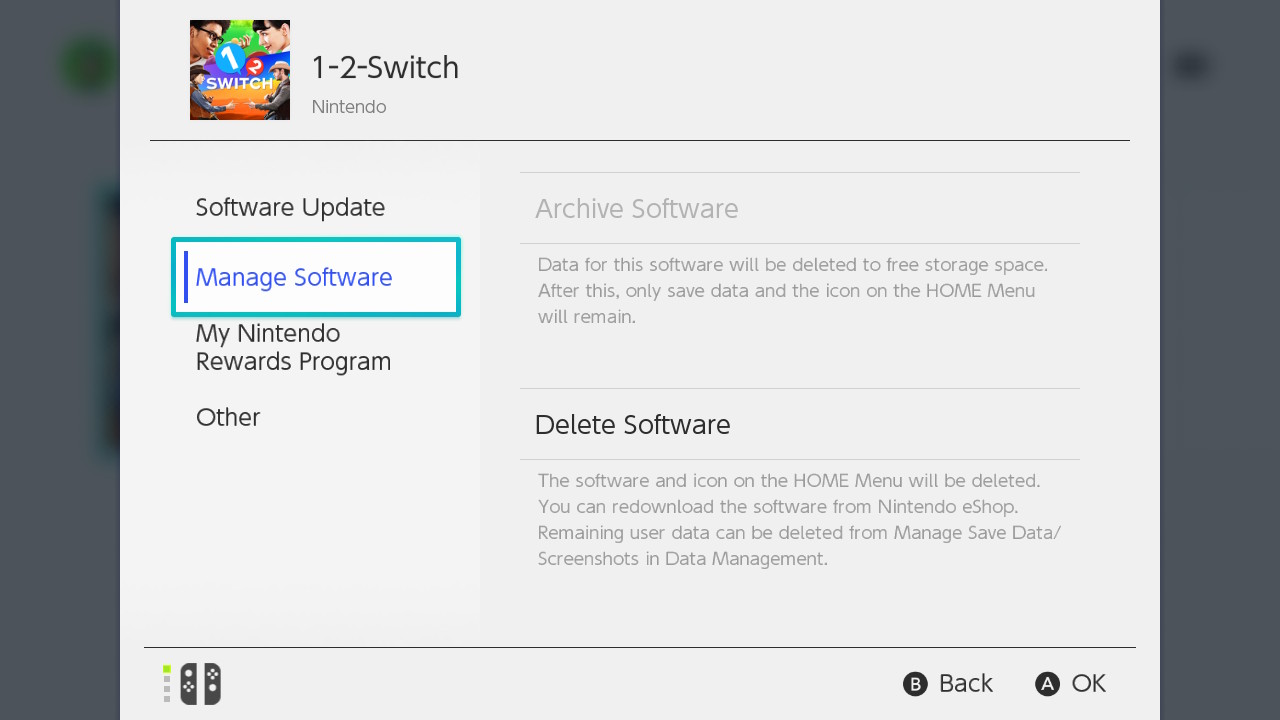Click the dimmed icon at top-right background
Viewport: 1280px width, 720px height.
1191,66
